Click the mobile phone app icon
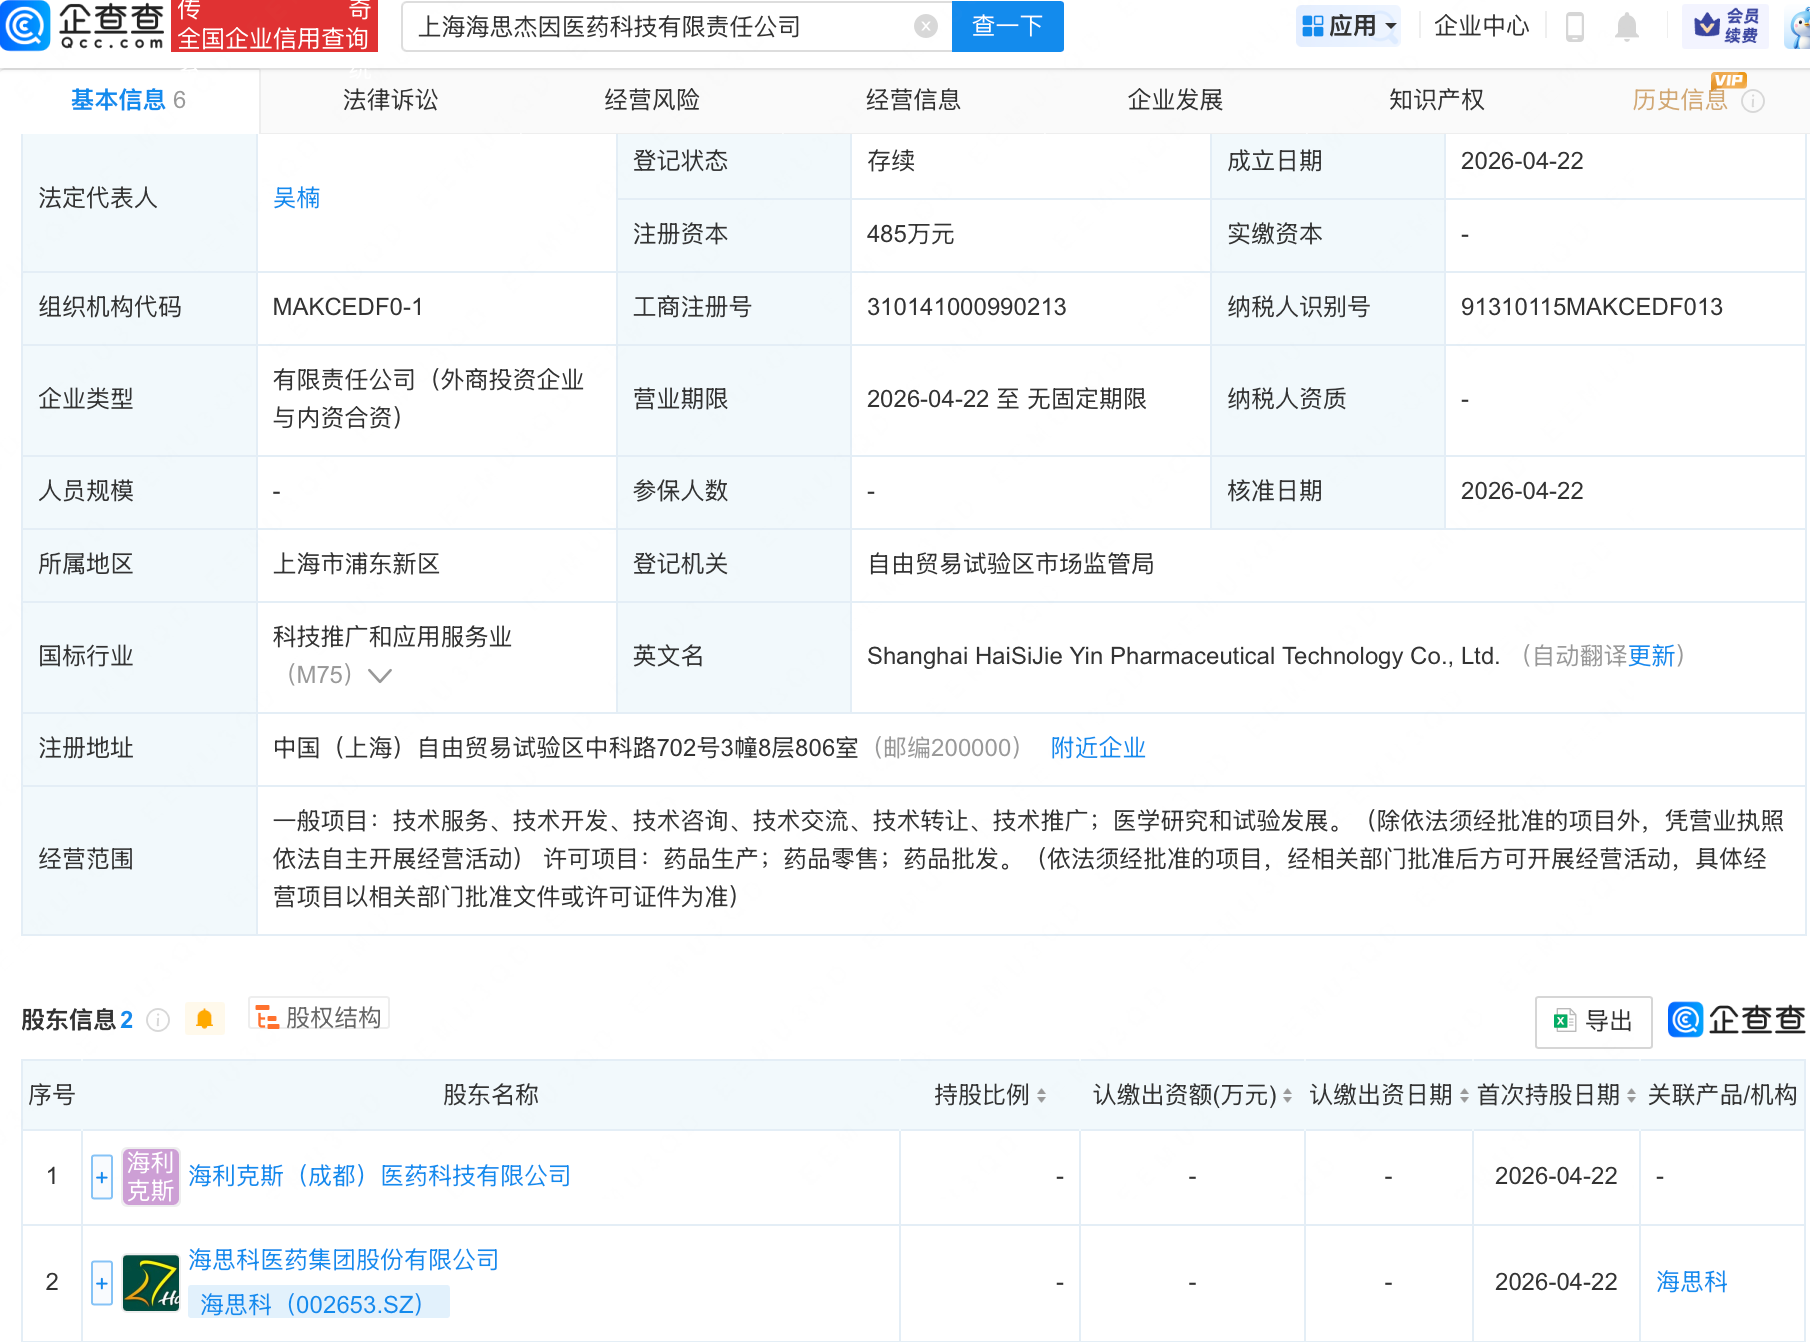 coord(1575,27)
